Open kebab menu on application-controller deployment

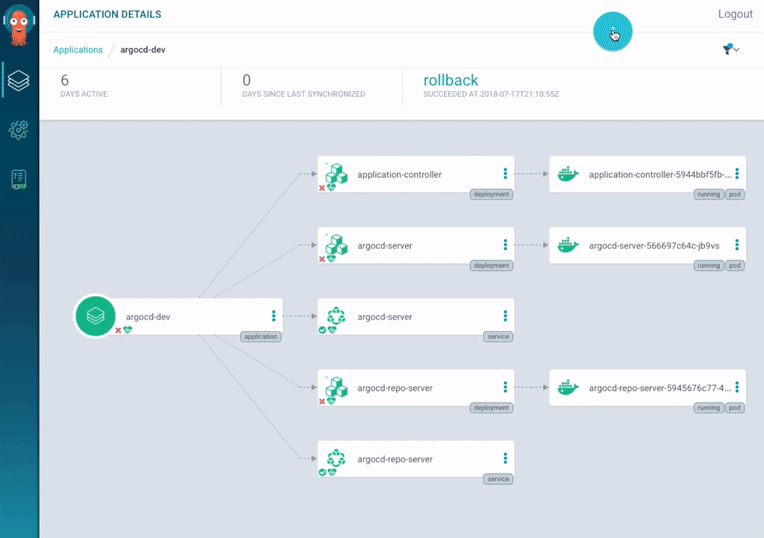pos(505,174)
